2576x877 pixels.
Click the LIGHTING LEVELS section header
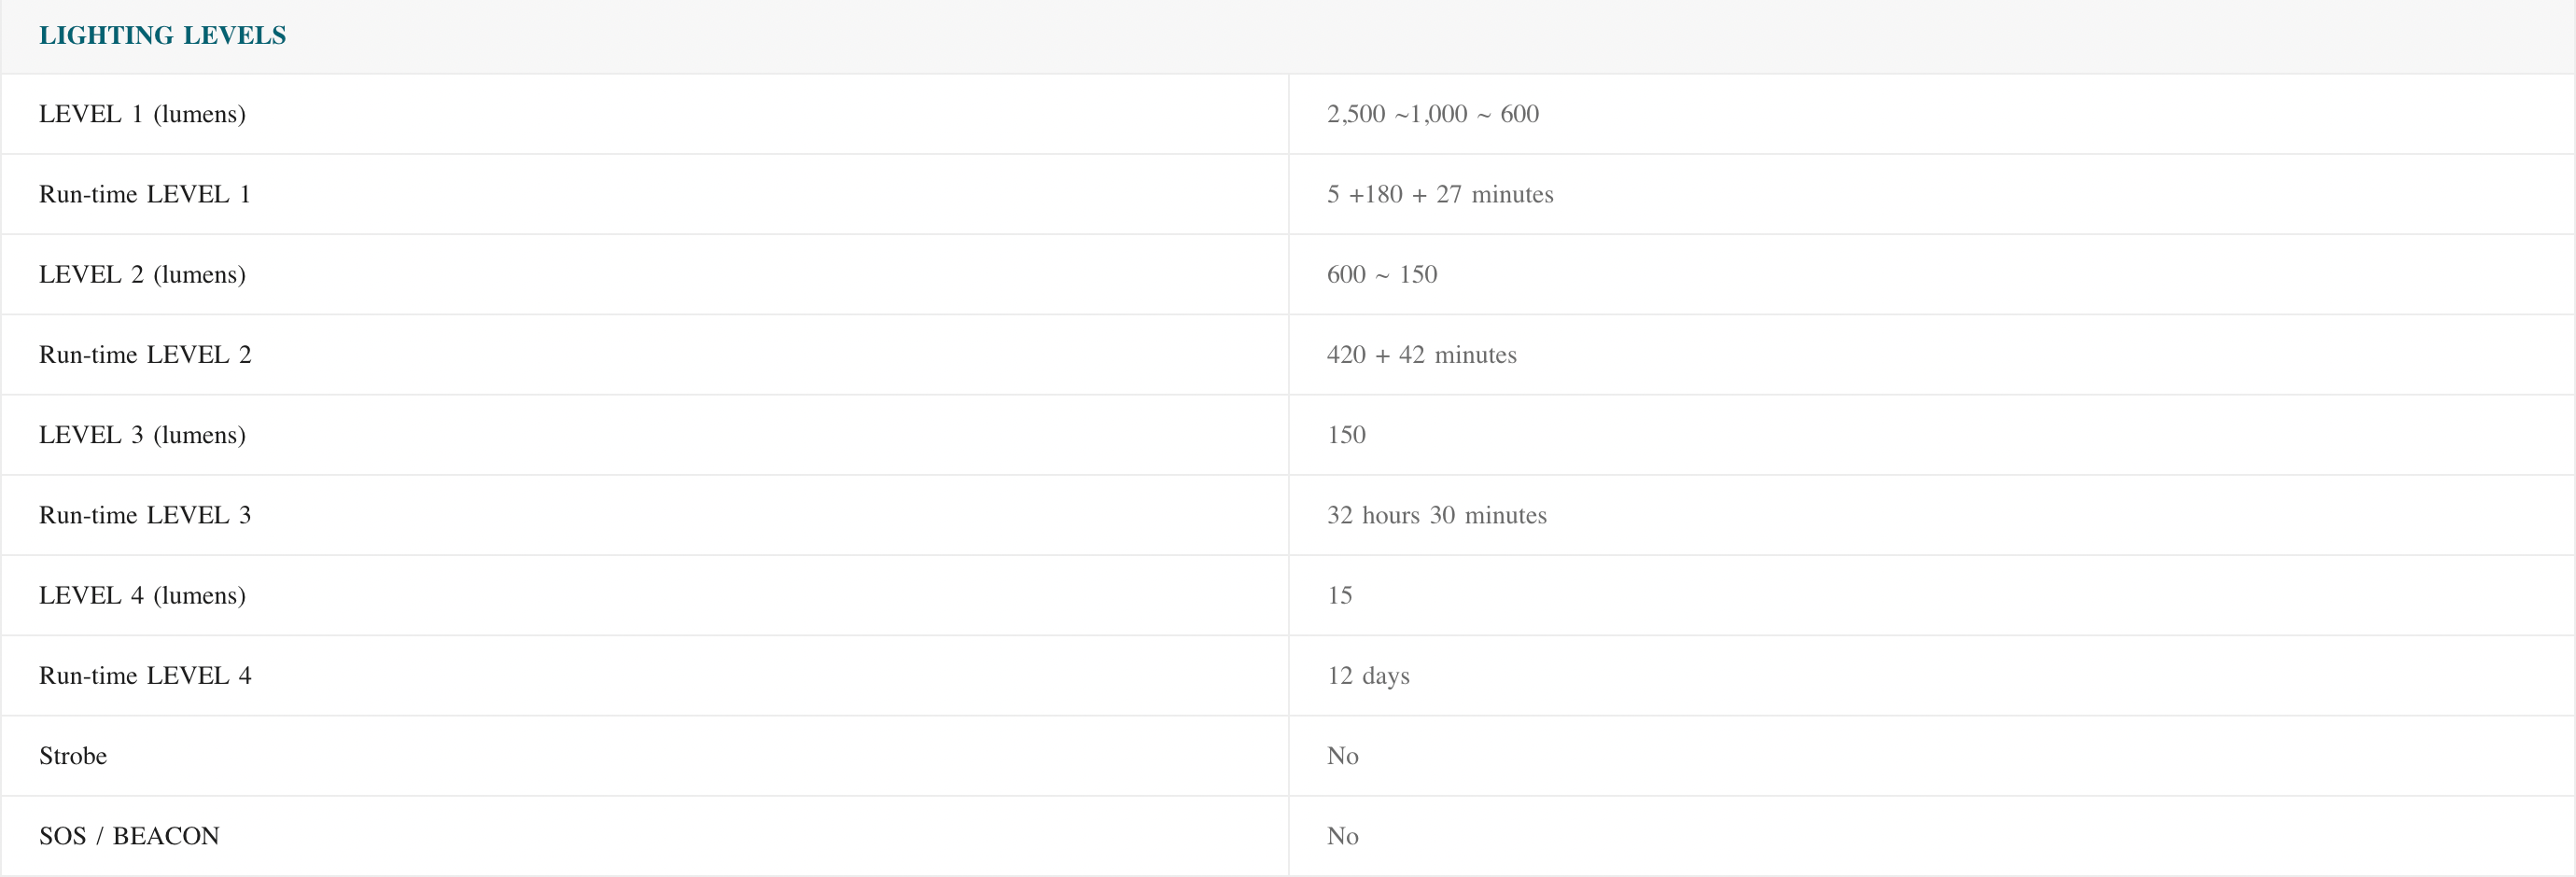[x=162, y=35]
